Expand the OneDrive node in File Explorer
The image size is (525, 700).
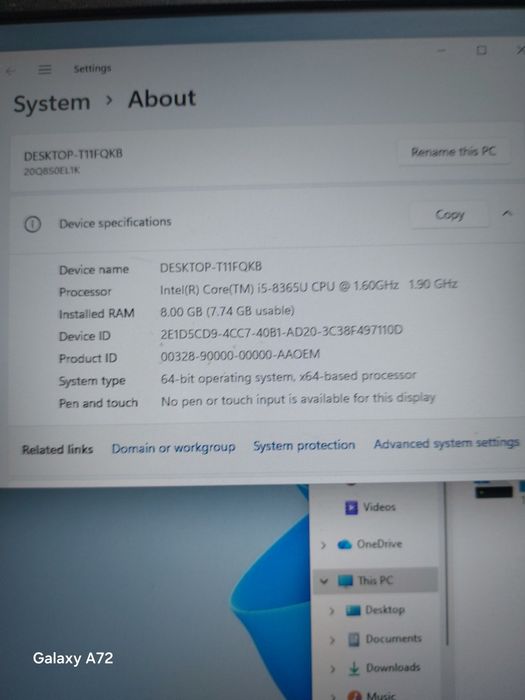(x=323, y=545)
